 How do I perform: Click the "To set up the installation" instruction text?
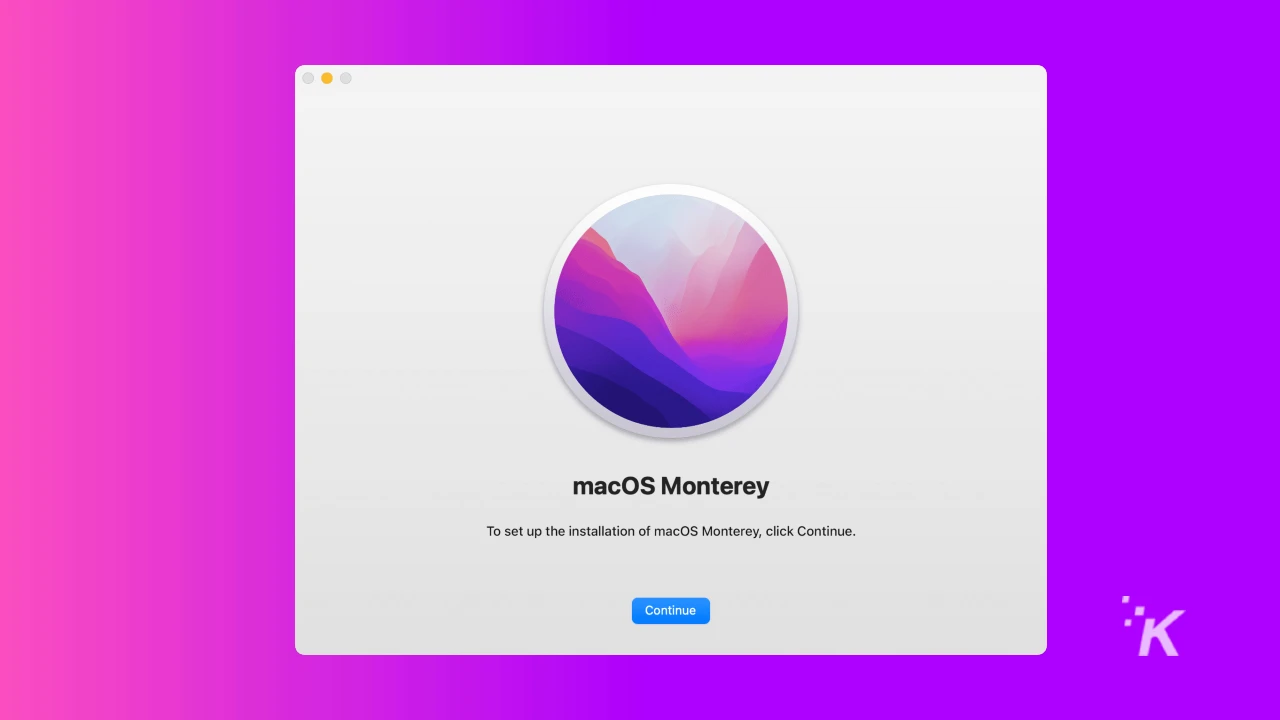[x=671, y=531]
